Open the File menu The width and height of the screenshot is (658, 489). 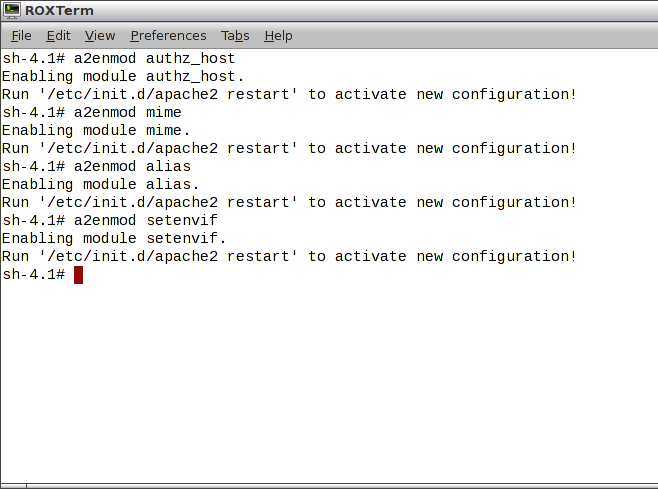(x=21, y=36)
